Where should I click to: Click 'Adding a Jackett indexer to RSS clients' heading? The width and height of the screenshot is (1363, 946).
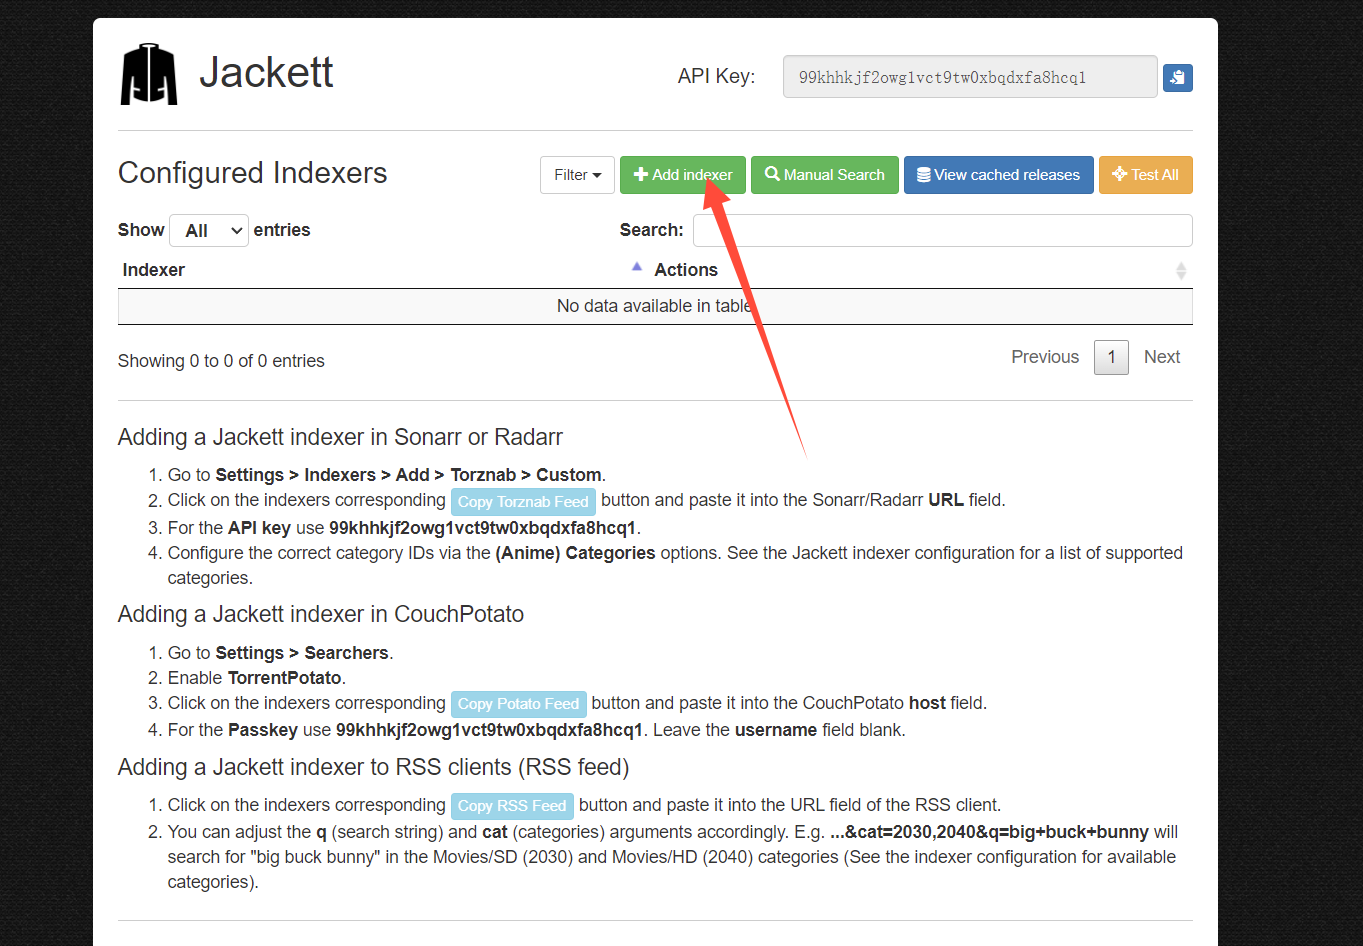point(373,767)
